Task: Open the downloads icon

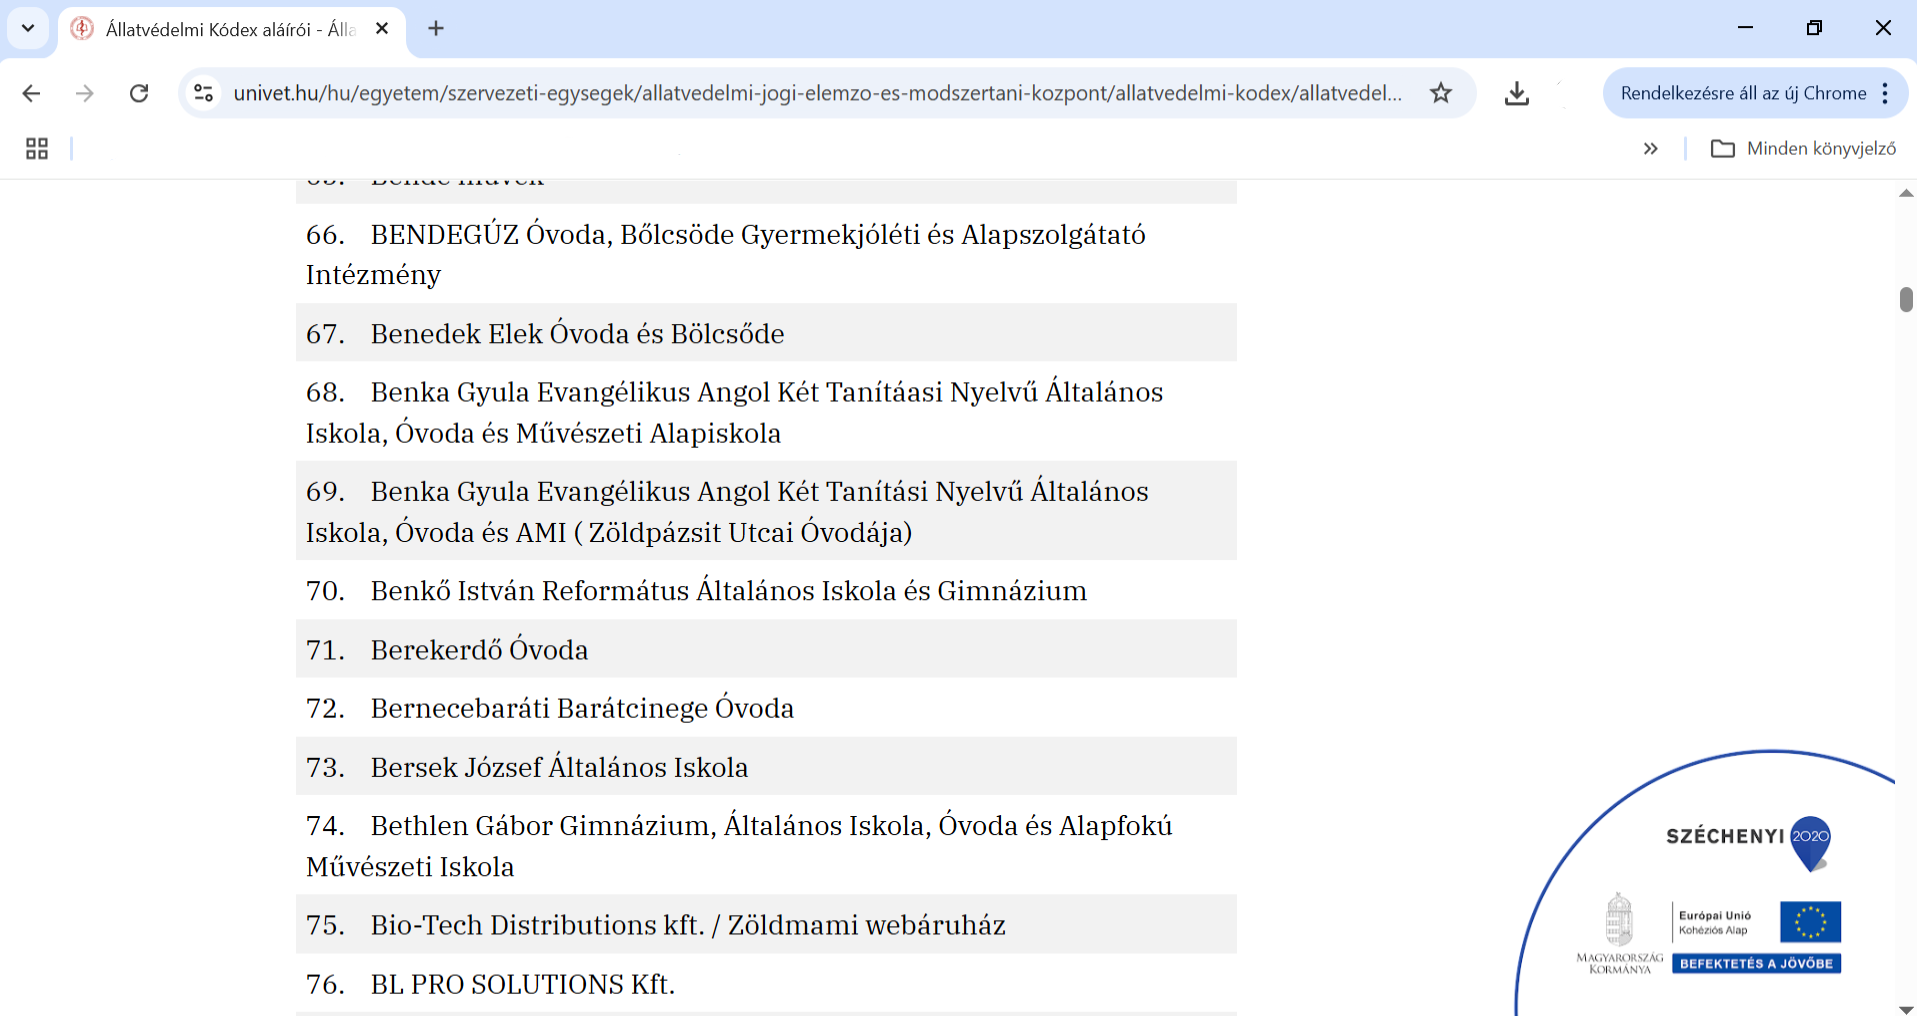Action: tap(1516, 93)
